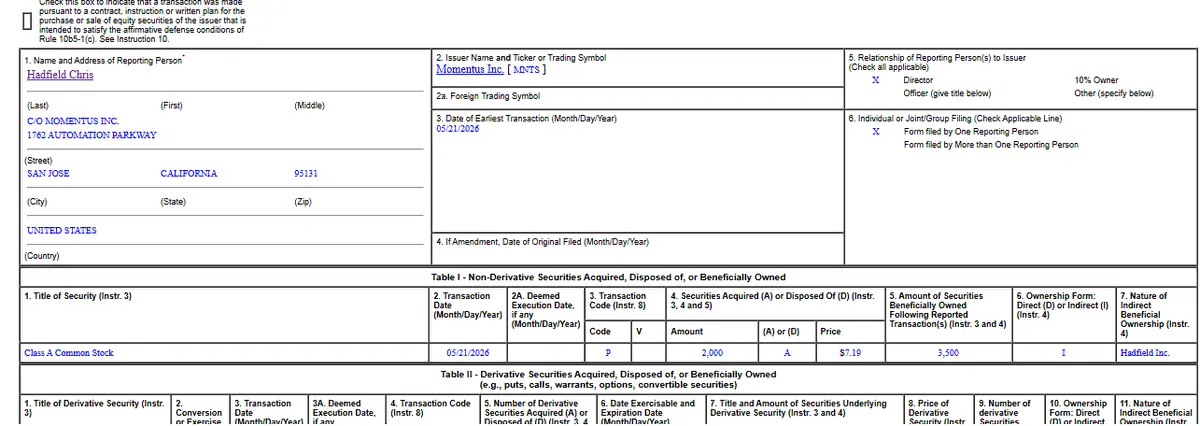1200x426 pixels.
Task: Click the price $7.19 cell
Action: 850,353
